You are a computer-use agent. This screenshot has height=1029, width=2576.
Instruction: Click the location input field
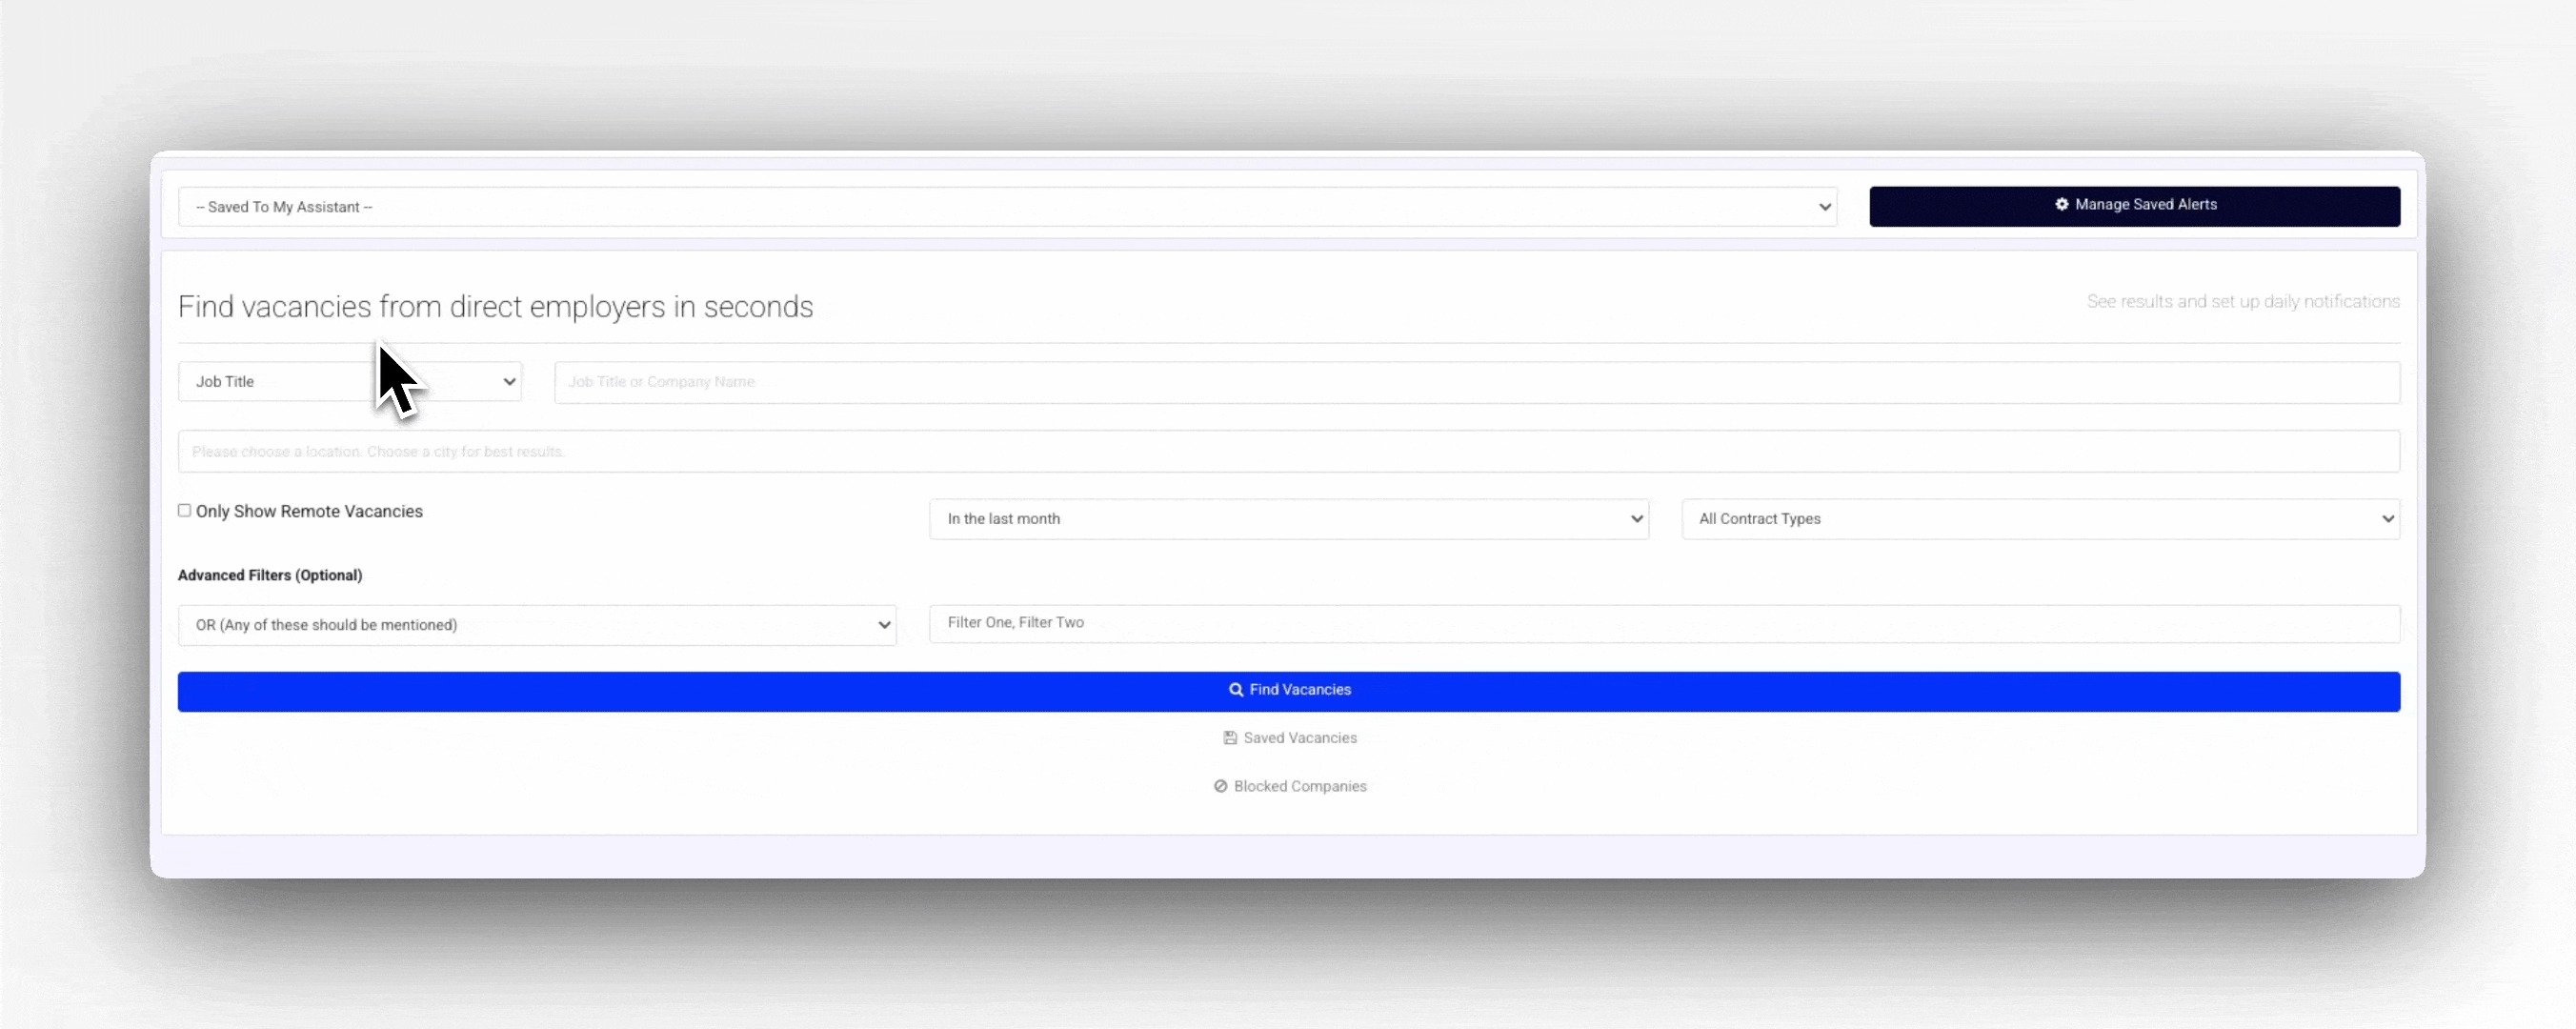tap(1288, 451)
